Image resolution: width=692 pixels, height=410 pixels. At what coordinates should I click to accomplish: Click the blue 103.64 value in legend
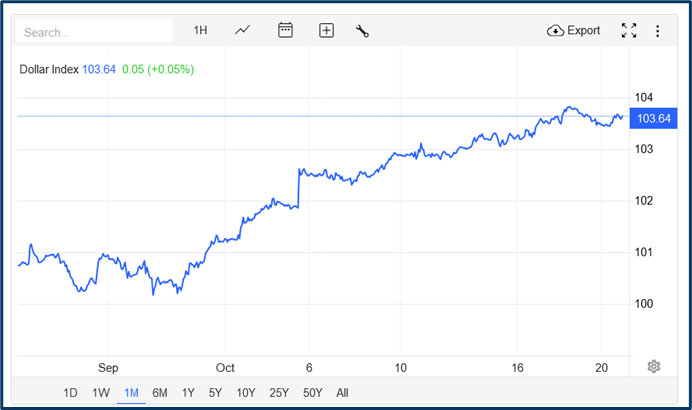point(99,69)
